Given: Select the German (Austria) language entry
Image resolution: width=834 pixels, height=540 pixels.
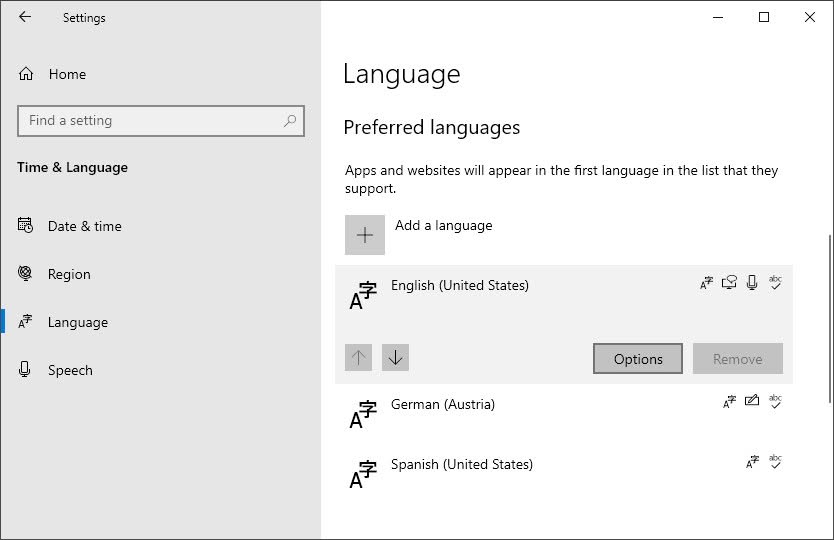Looking at the screenshot, I should pos(564,413).
